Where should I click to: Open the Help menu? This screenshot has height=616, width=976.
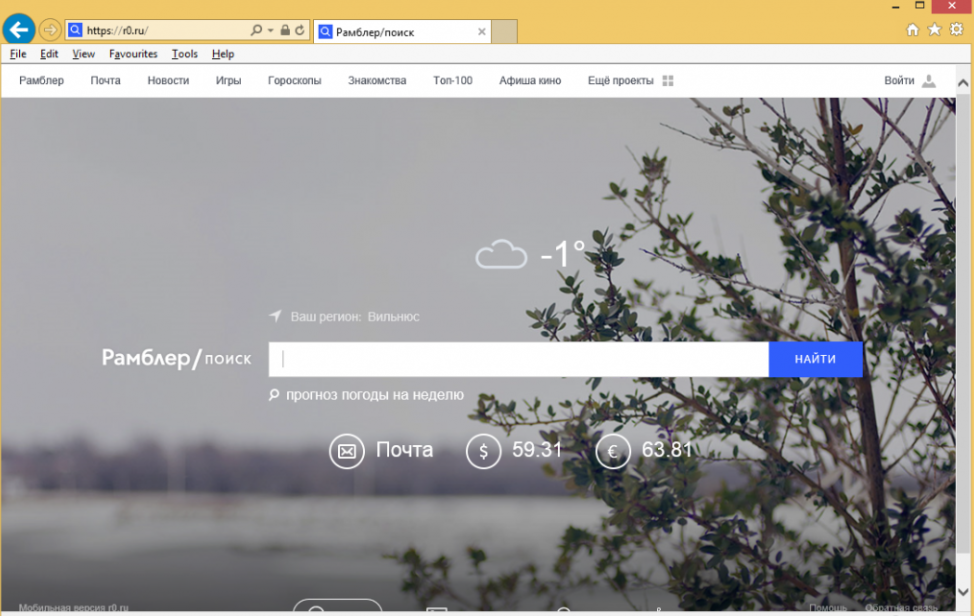(x=223, y=54)
